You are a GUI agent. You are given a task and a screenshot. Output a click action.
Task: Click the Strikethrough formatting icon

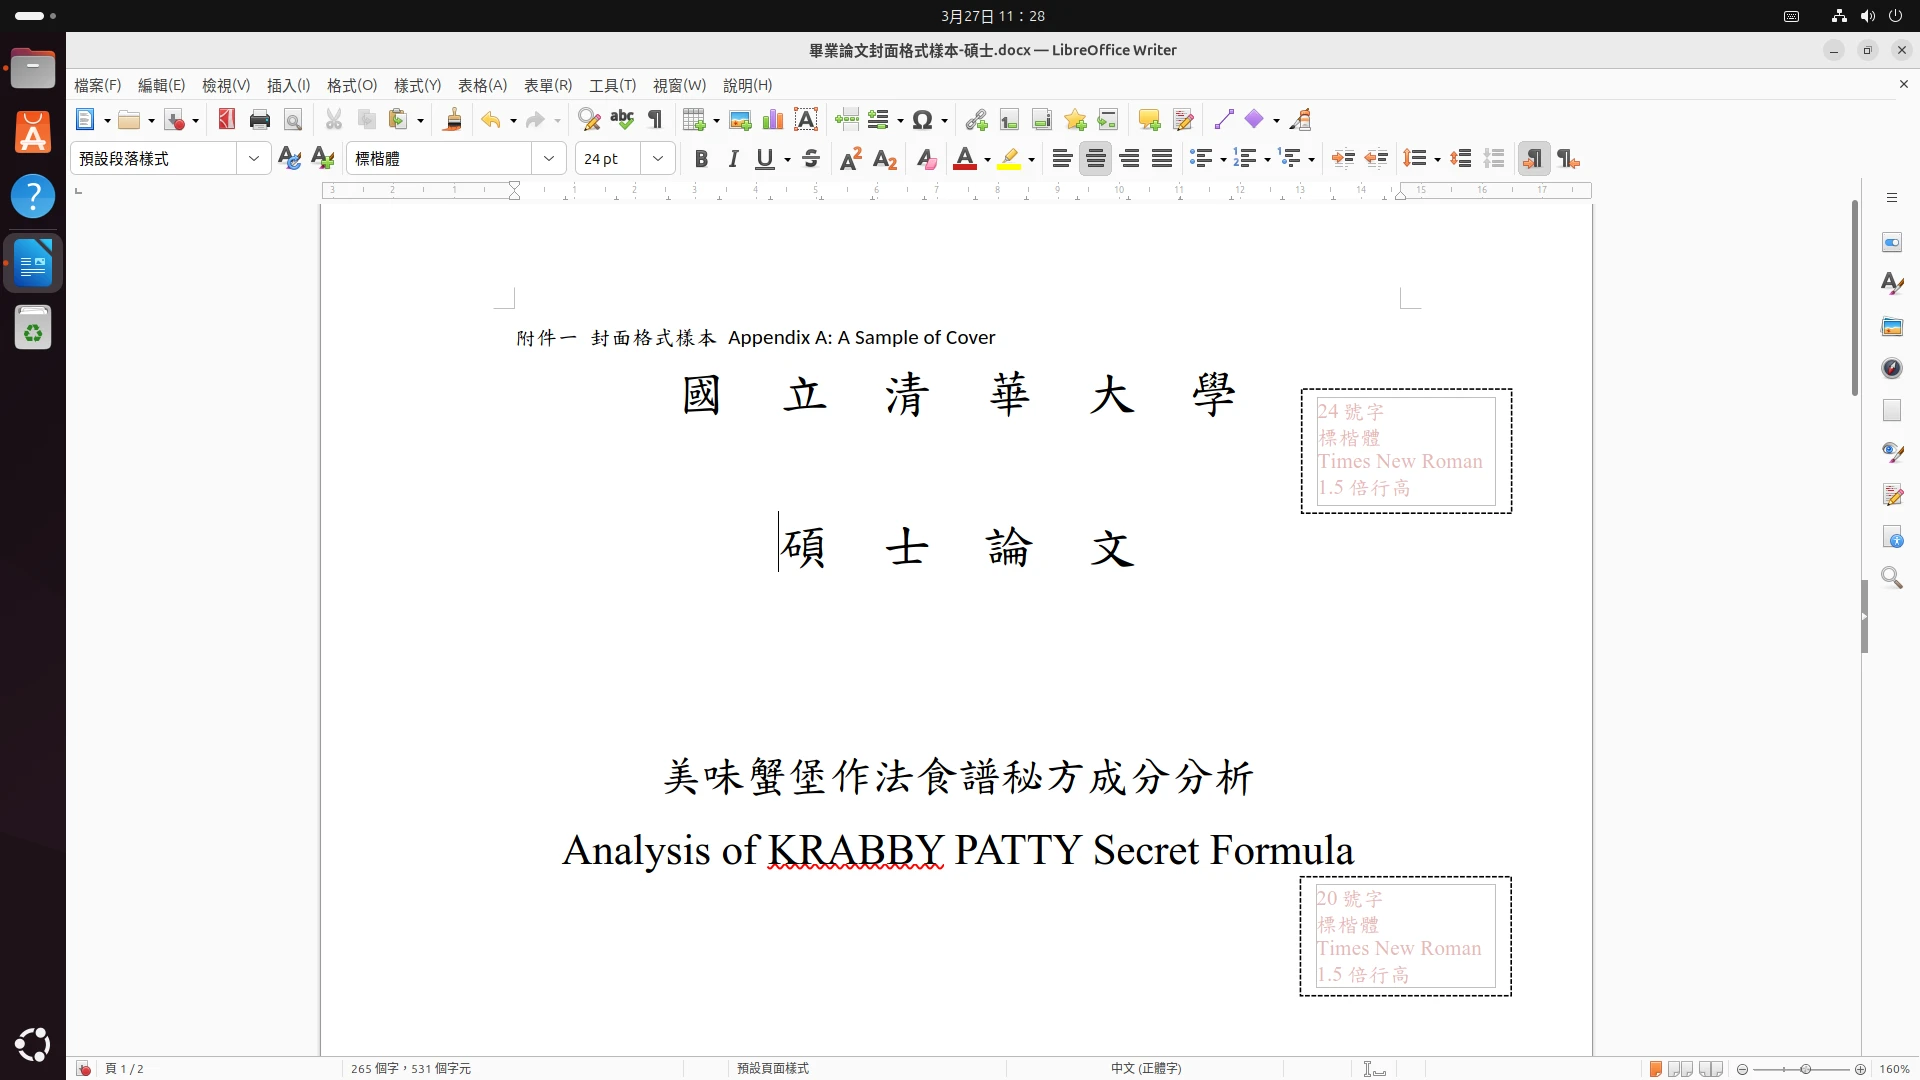point(811,159)
